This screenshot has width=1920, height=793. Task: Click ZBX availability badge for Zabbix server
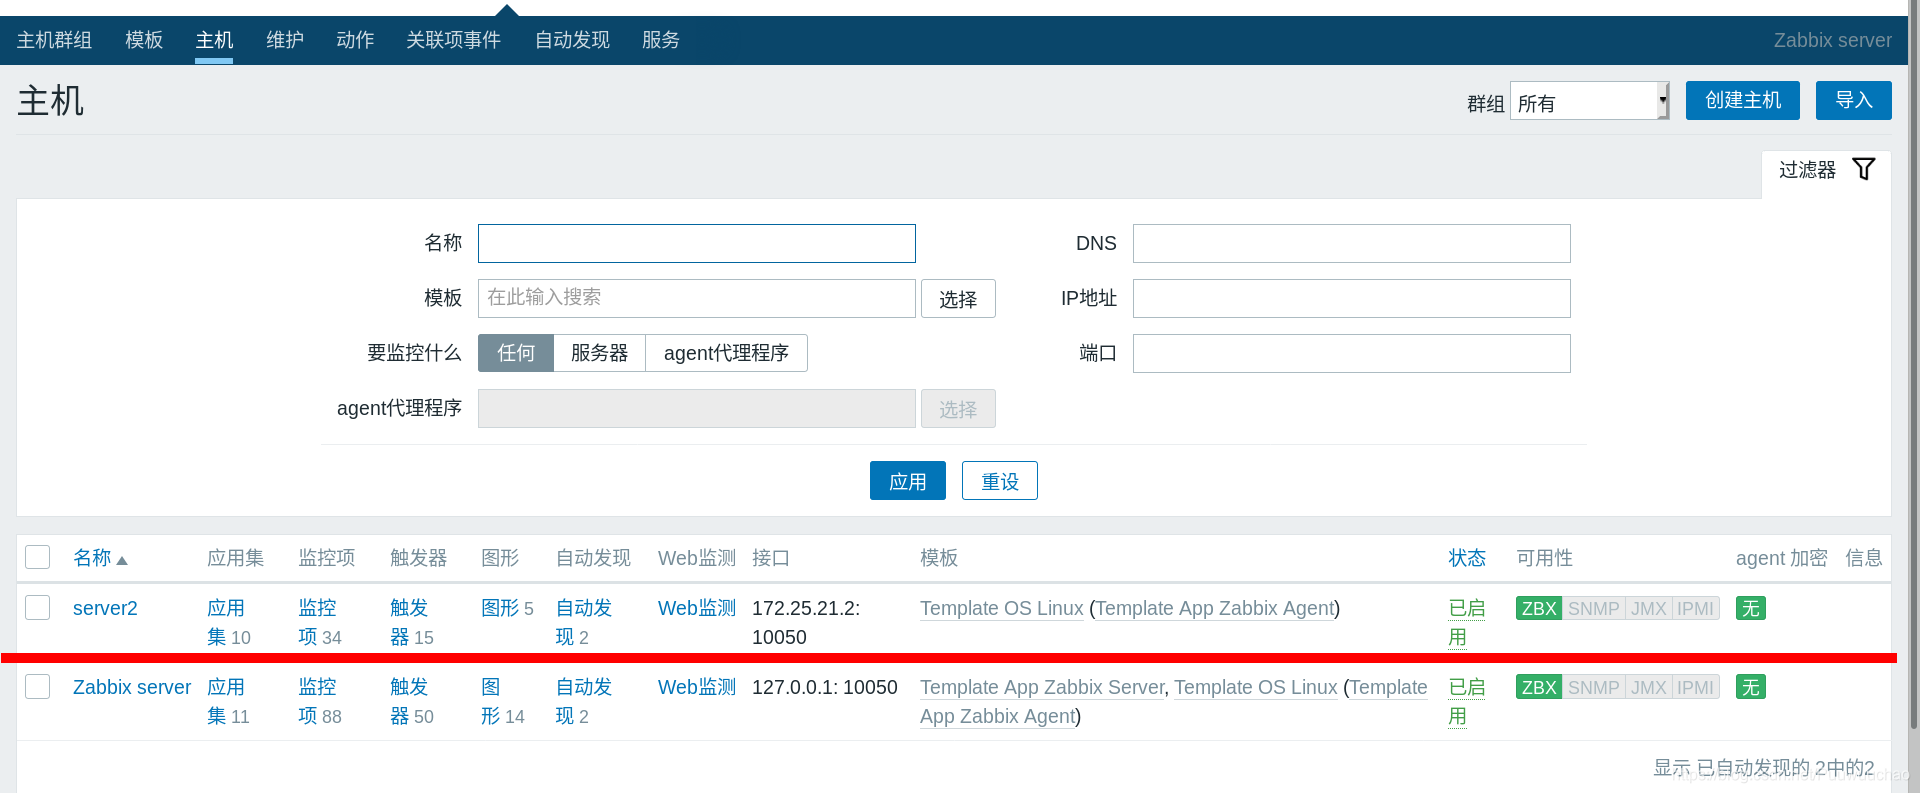coord(1539,687)
